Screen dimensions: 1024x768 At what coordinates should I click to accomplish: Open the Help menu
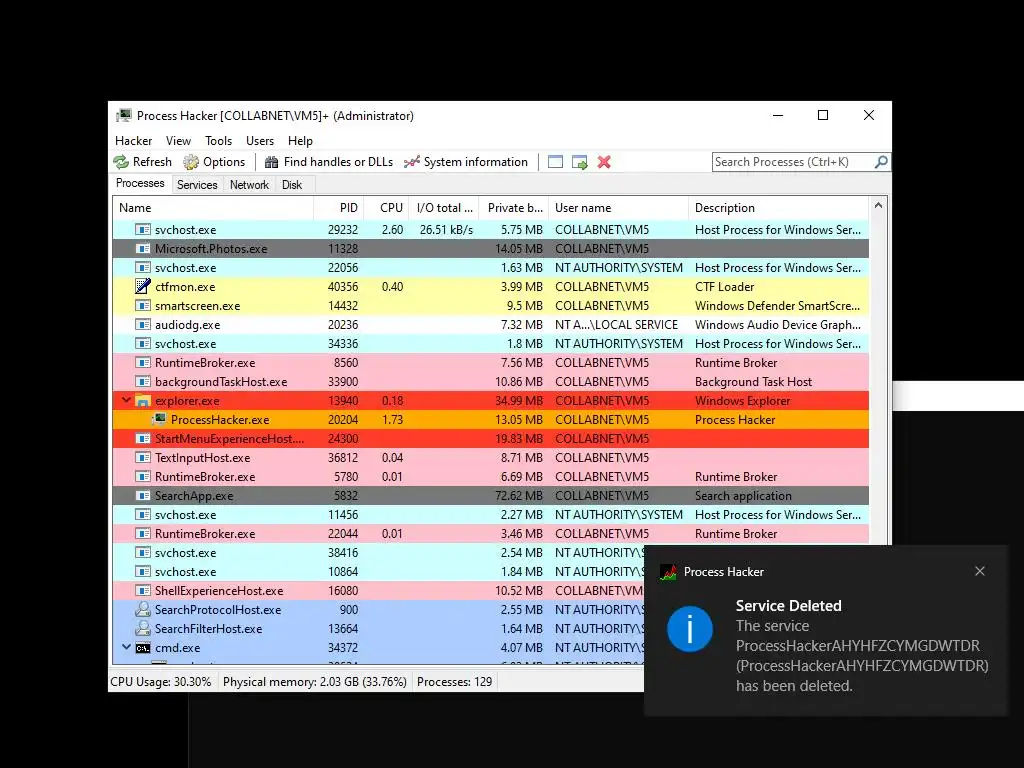click(300, 140)
